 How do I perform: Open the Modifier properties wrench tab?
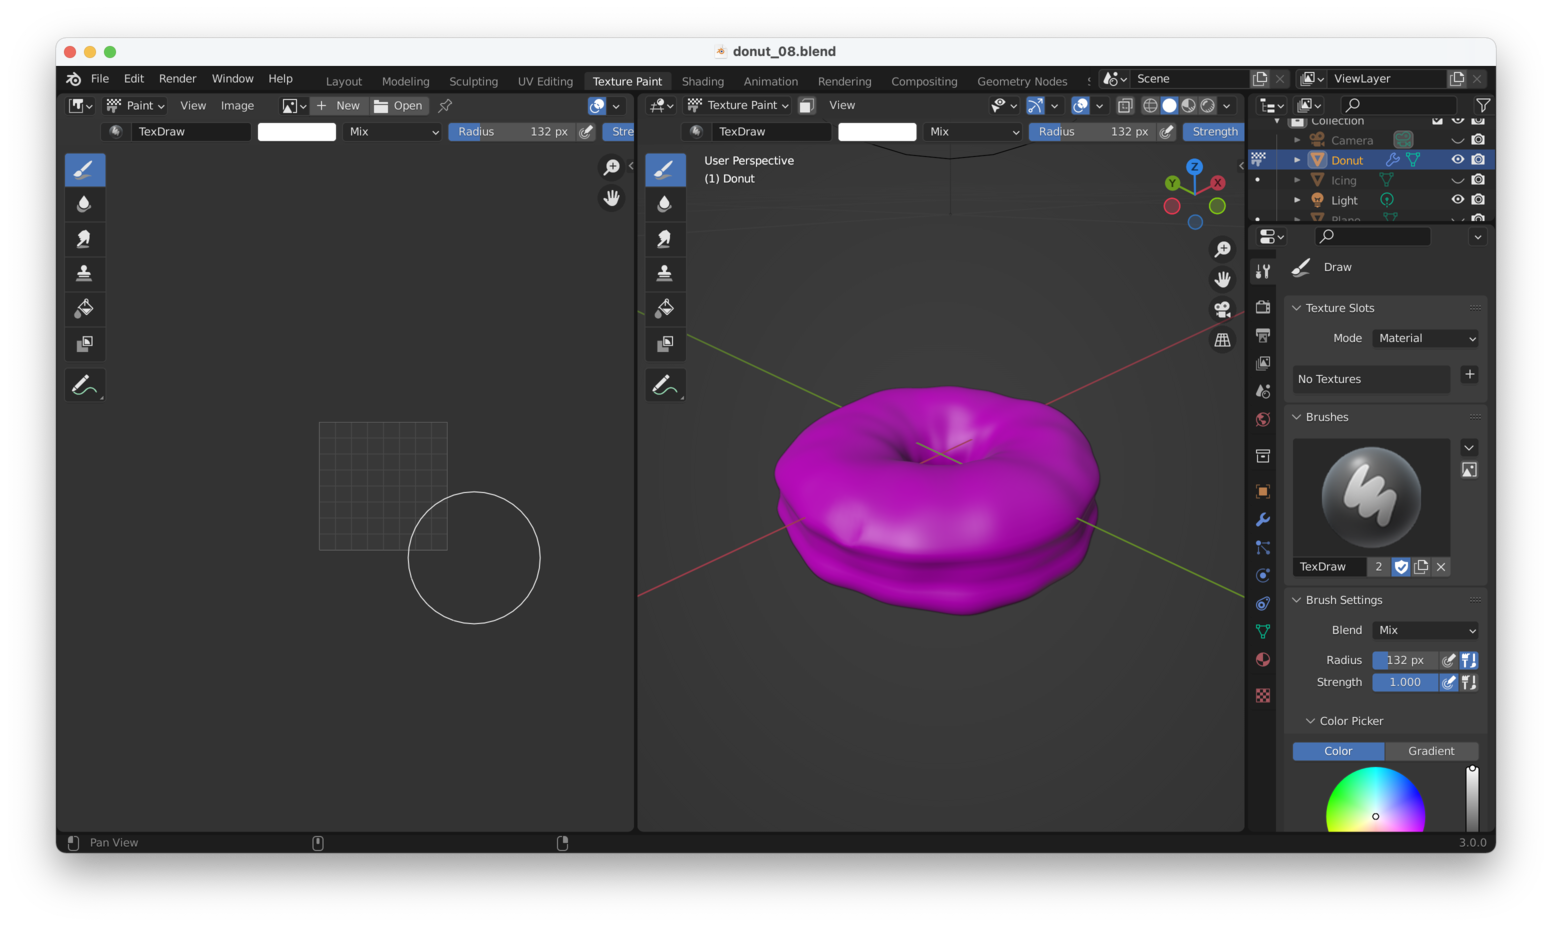(1263, 520)
